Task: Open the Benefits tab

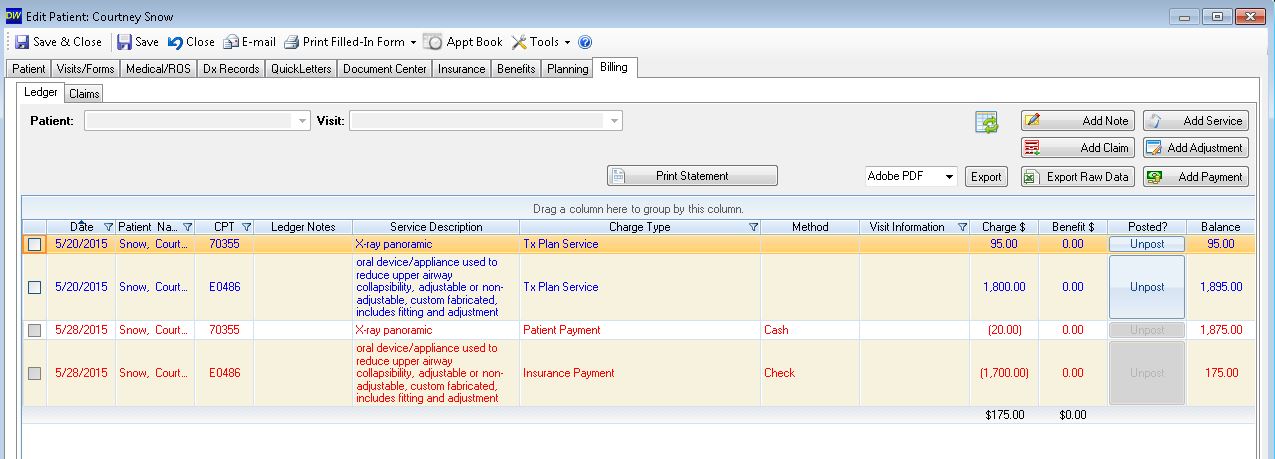Action: tap(516, 69)
